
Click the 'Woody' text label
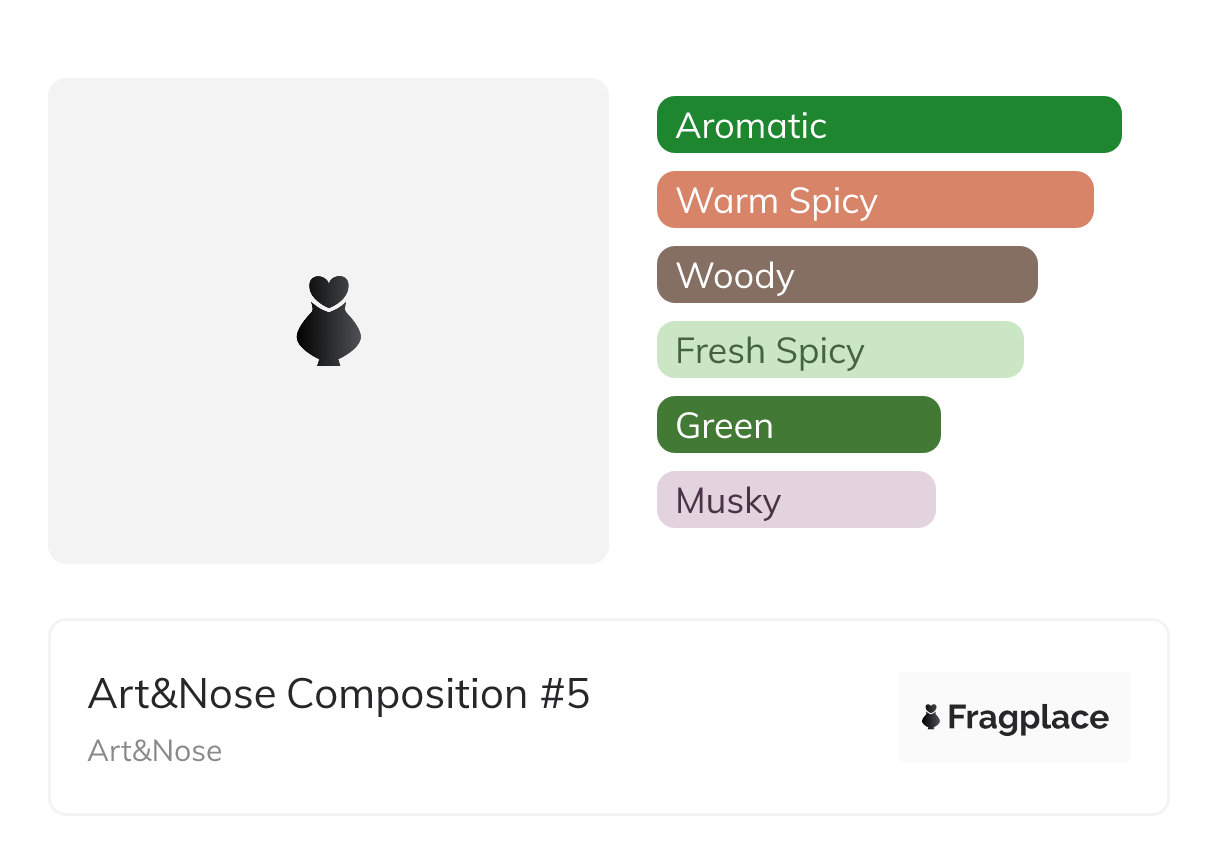coord(735,276)
